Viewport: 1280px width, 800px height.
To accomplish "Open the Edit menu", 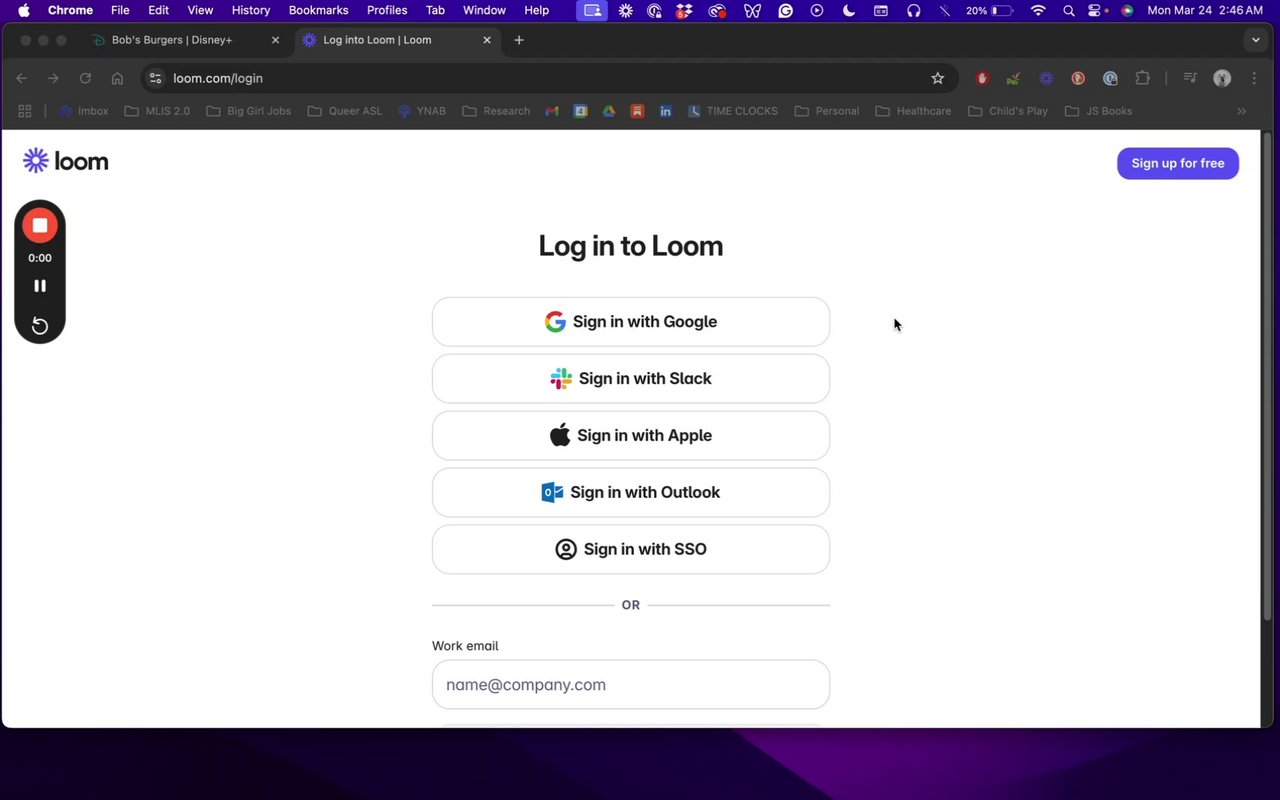I will [158, 10].
